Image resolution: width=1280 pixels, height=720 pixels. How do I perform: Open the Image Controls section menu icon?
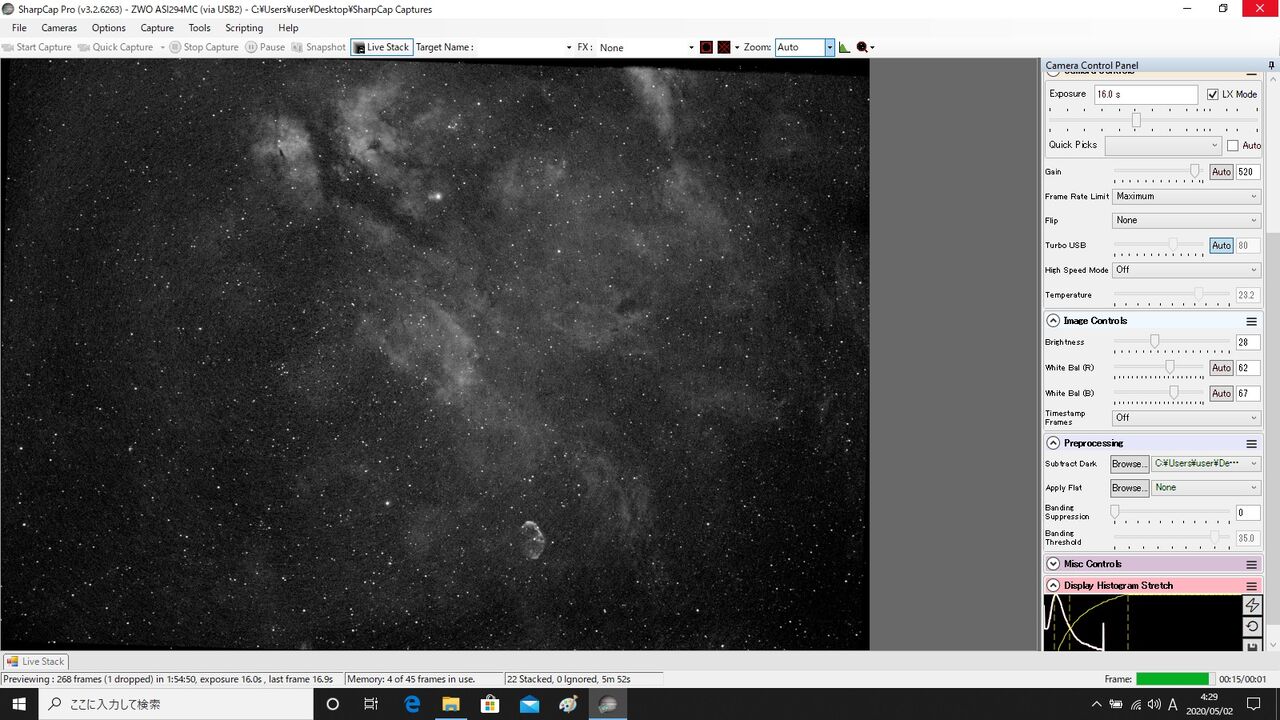tap(1251, 321)
